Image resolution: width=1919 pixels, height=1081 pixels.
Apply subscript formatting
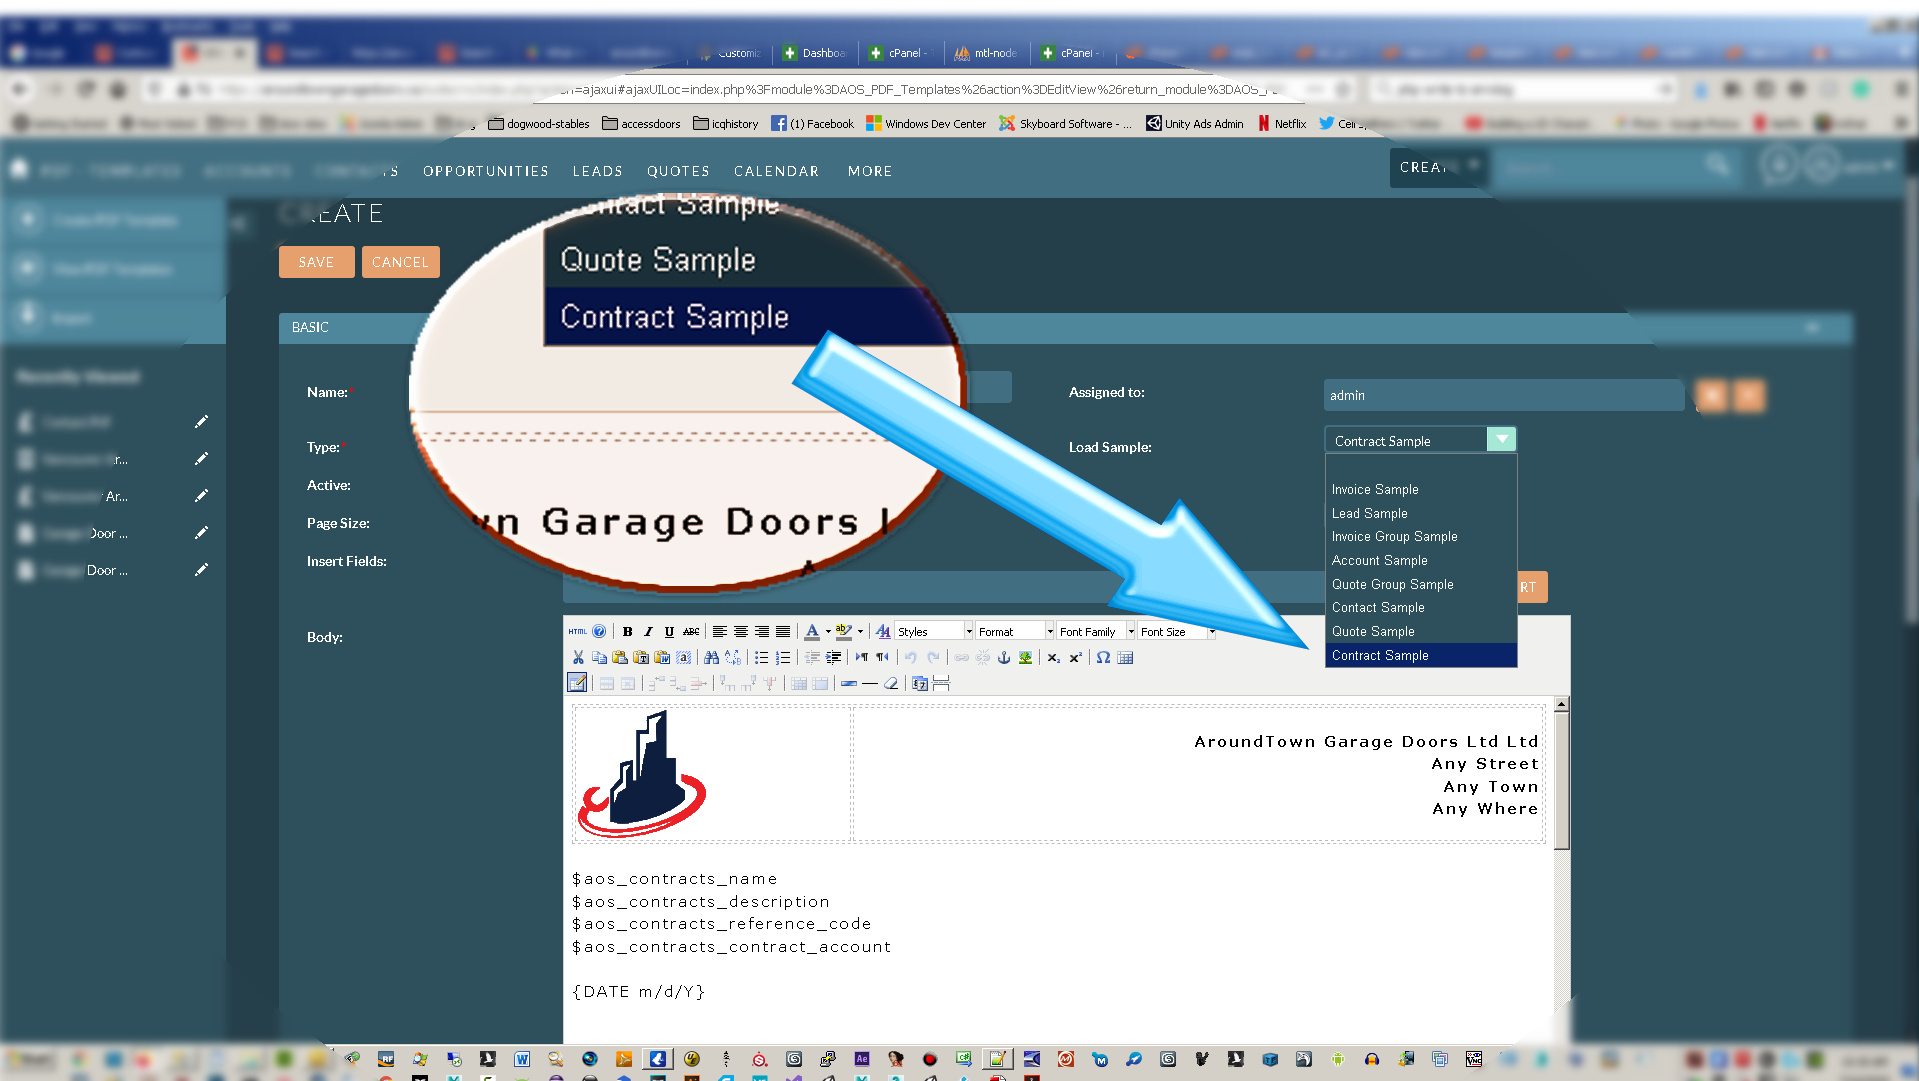pyautogui.click(x=1053, y=658)
